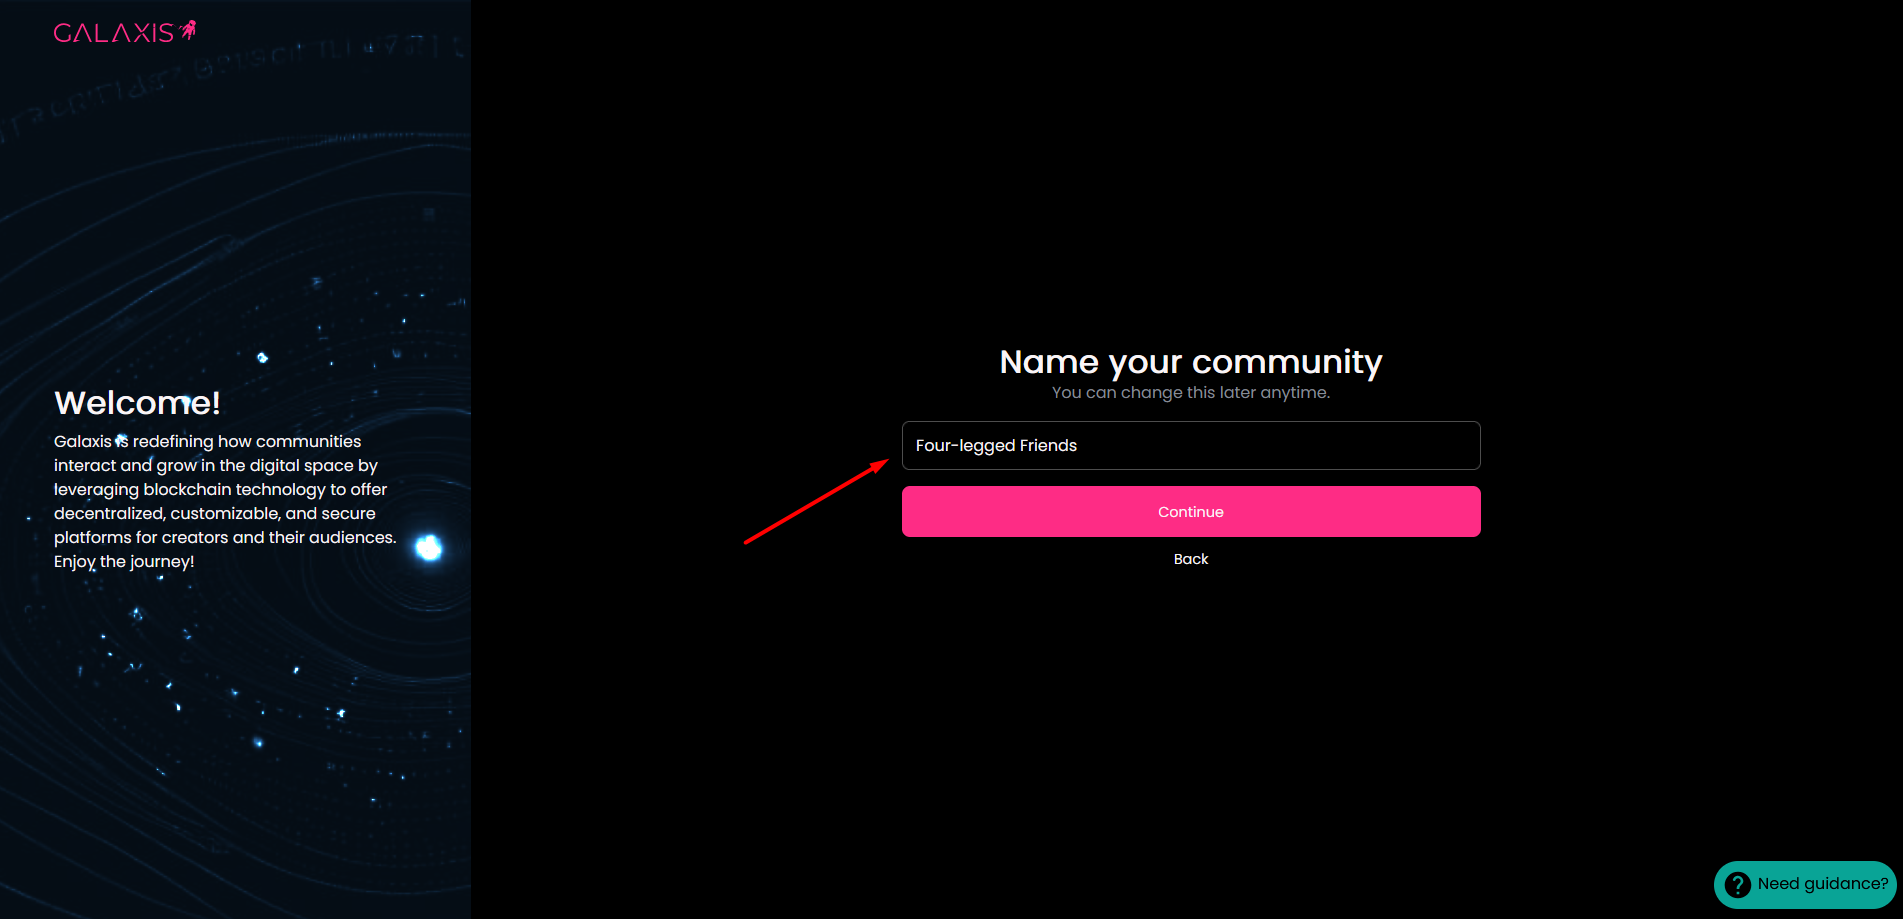This screenshot has width=1903, height=919.
Task: Click the red arrow annotation
Action: point(815,502)
